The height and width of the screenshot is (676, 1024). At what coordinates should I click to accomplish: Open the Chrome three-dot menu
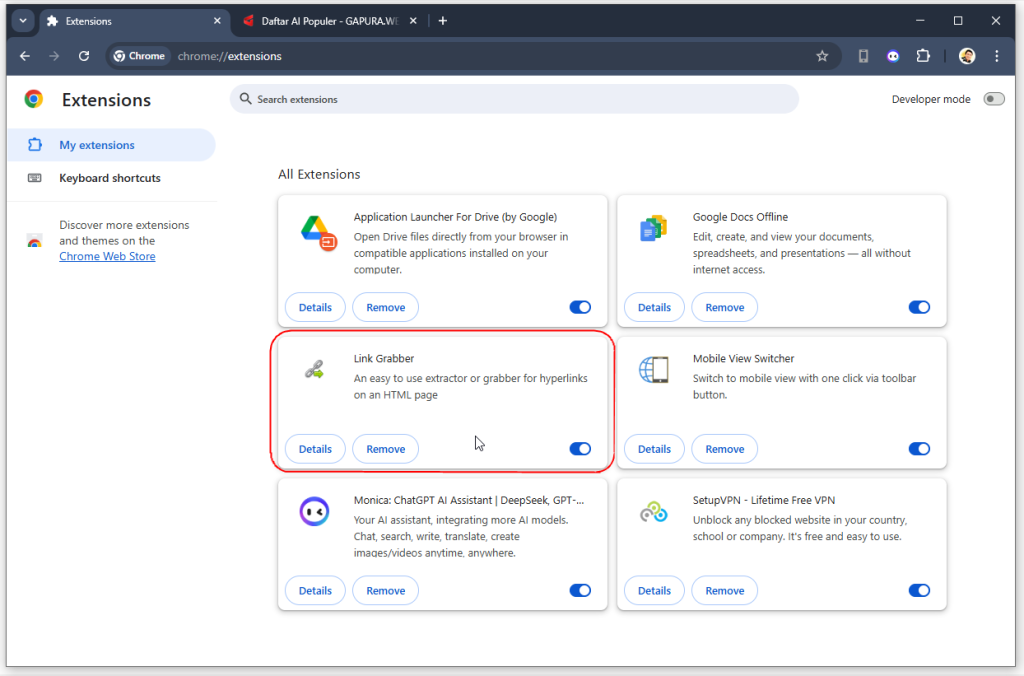coord(997,56)
